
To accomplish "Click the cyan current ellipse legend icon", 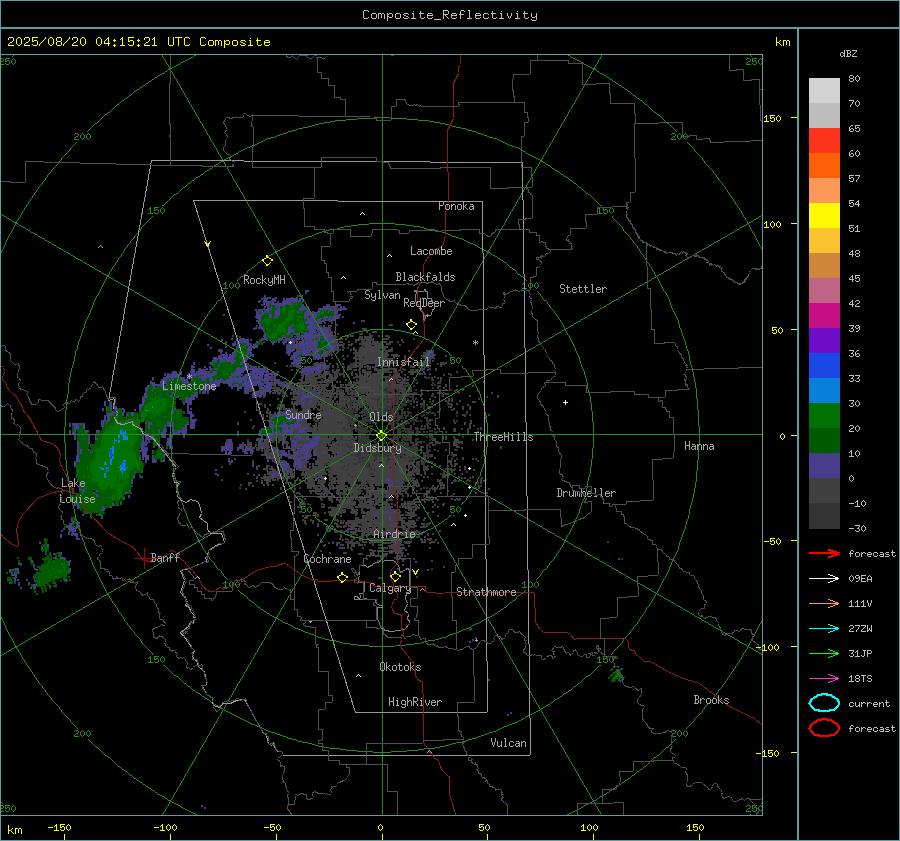I will tap(824, 703).
